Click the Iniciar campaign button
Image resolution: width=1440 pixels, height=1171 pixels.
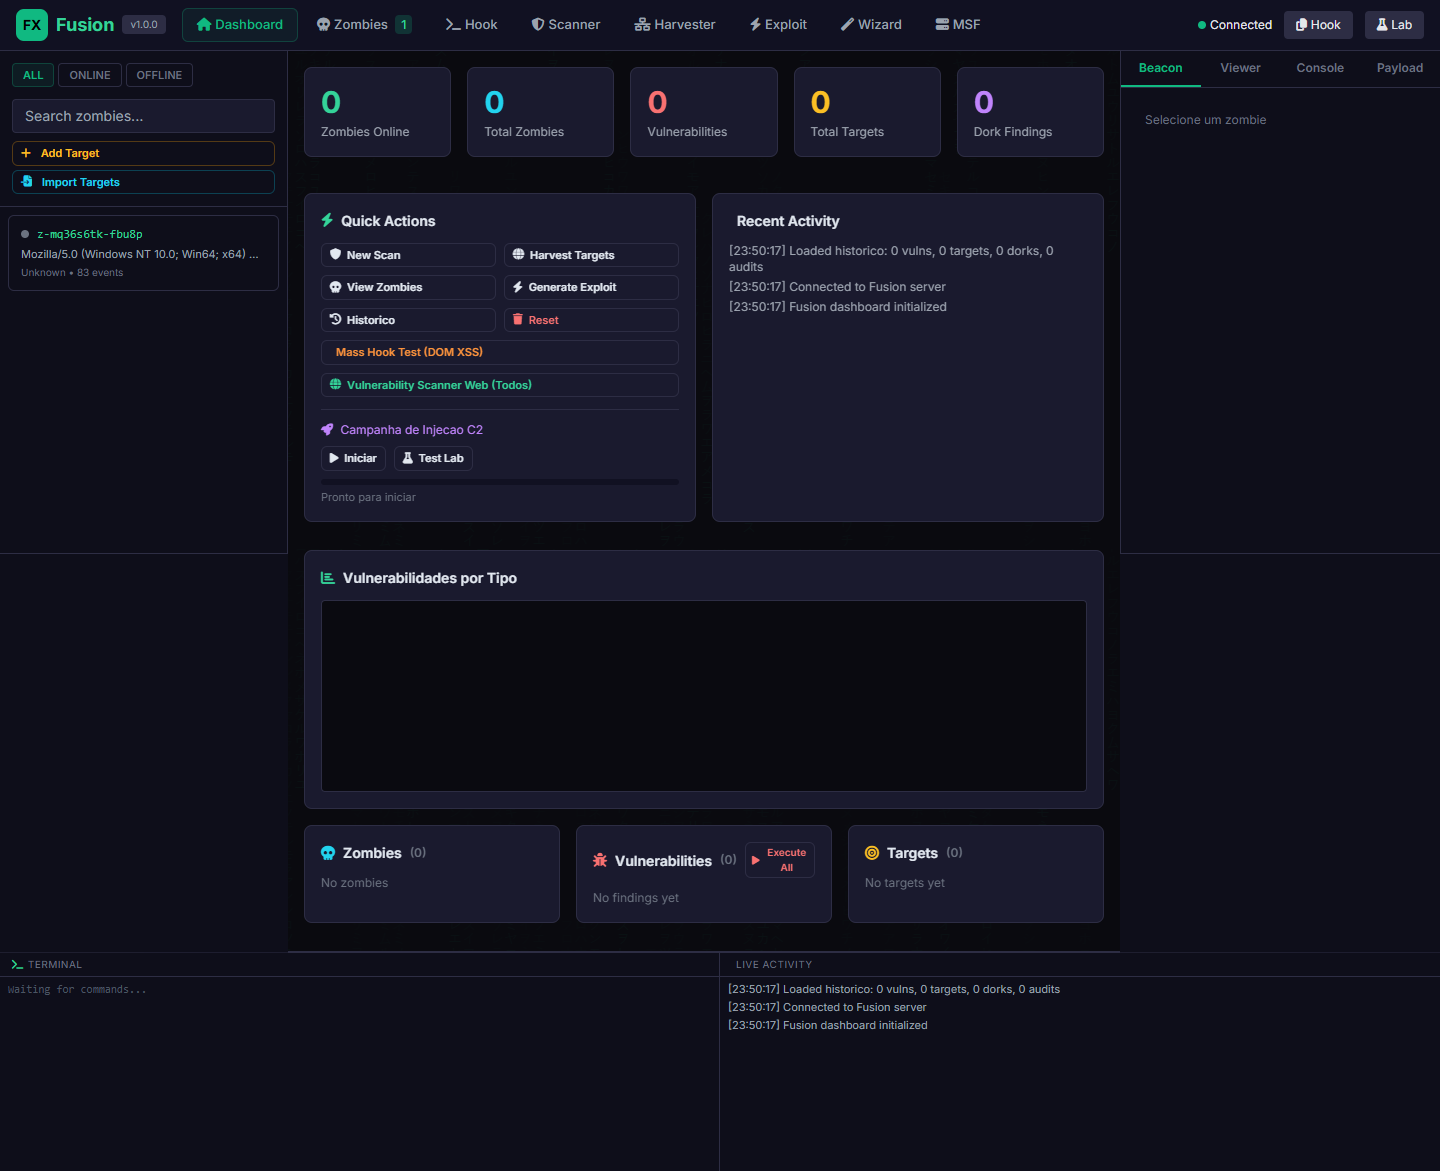point(353,458)
